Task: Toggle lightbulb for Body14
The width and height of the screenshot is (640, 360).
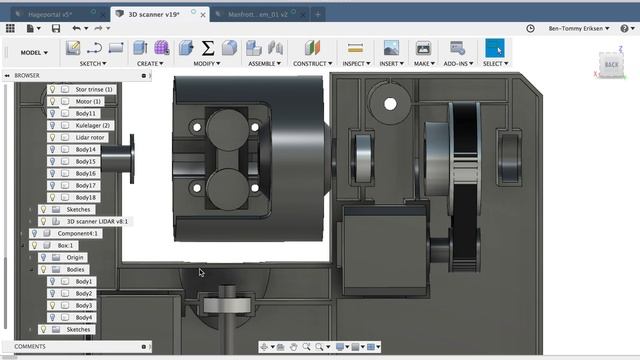Action: pyautogui.click(x=52, y=149)
